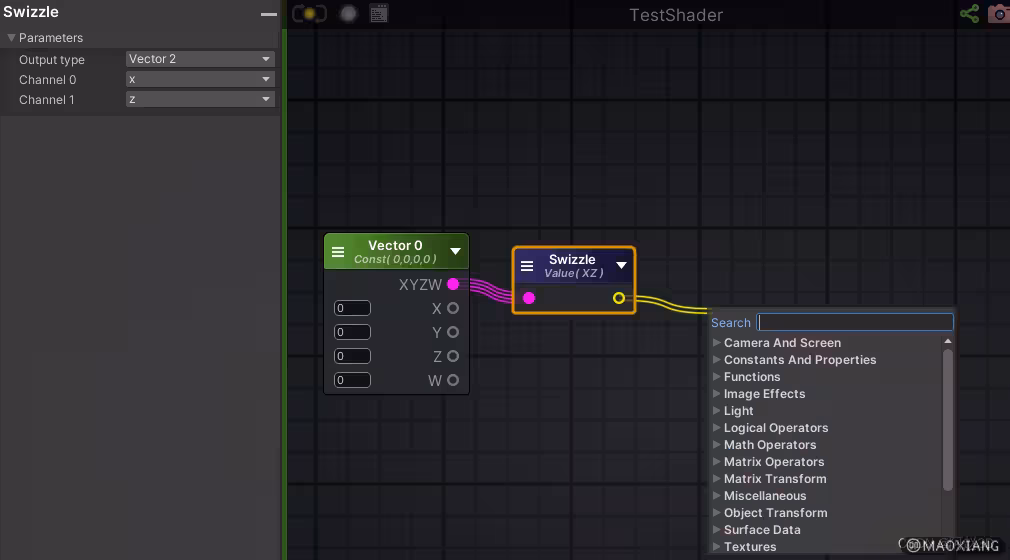Open the Channel 1 dropdown
The image size is (1010, 560).
200,99
